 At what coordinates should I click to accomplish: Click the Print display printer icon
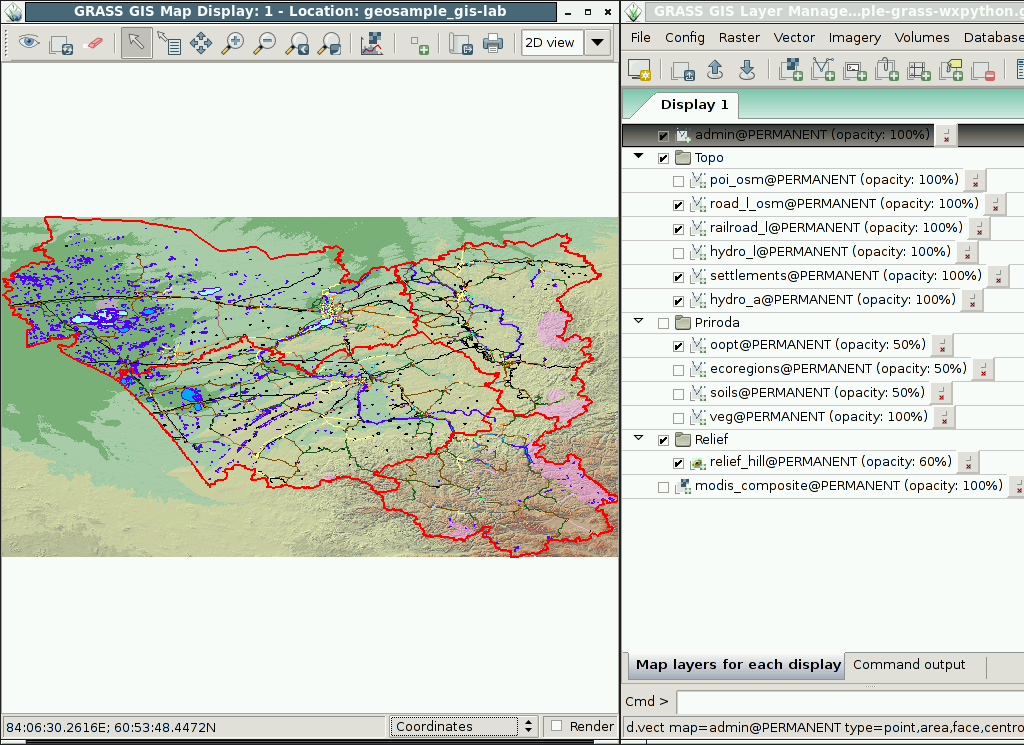(492, 43)
